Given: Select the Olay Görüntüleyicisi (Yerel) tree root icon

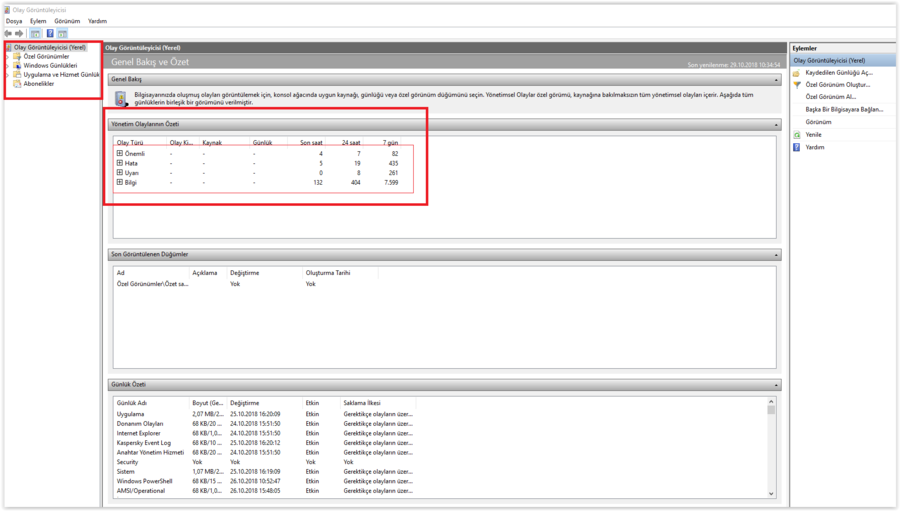Looking at the screenshot, I should click(x=9, y=48).
